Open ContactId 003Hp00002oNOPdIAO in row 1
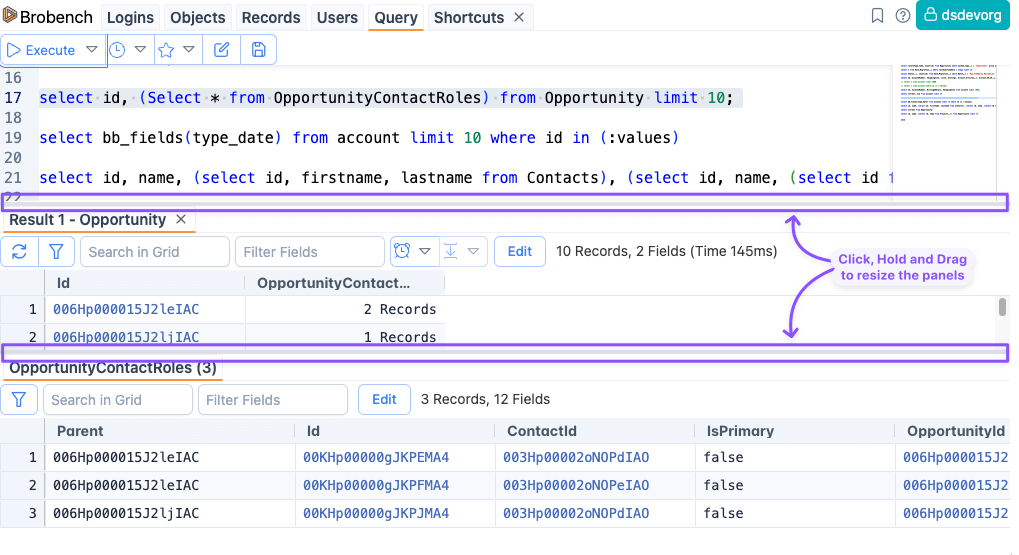The image size is (1019, 555). coord(576,458)
